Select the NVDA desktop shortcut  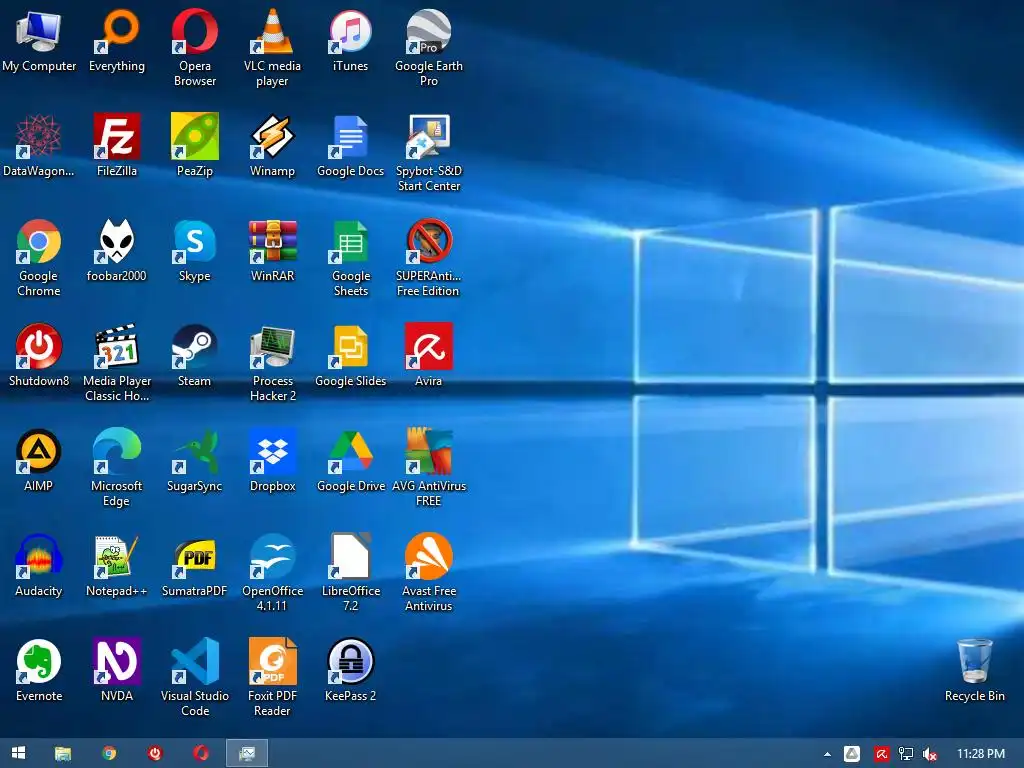coord(116,670)
